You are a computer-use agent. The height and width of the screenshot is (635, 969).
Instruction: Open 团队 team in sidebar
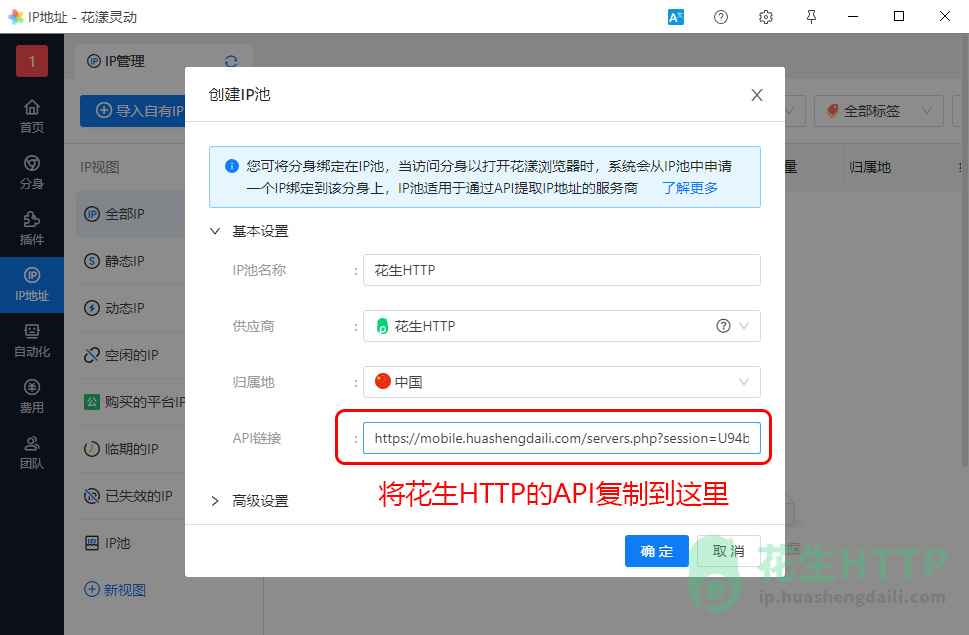pyautogui.click(x=32, y=453)
